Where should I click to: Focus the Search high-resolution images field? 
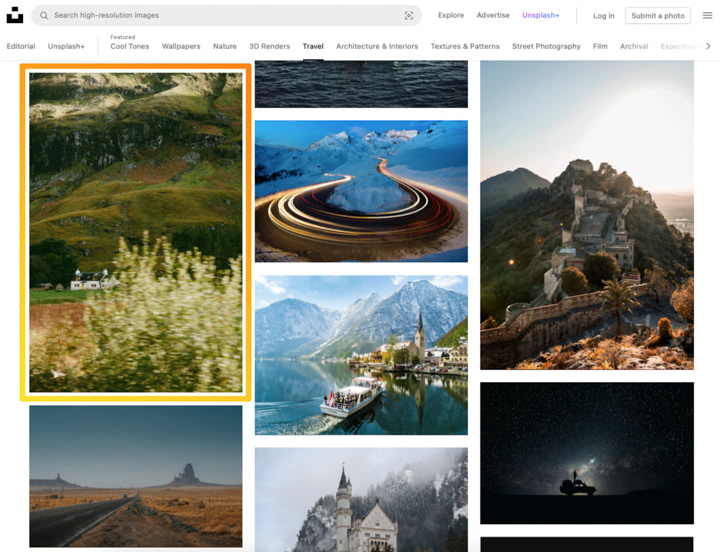(x=226, y=16)
